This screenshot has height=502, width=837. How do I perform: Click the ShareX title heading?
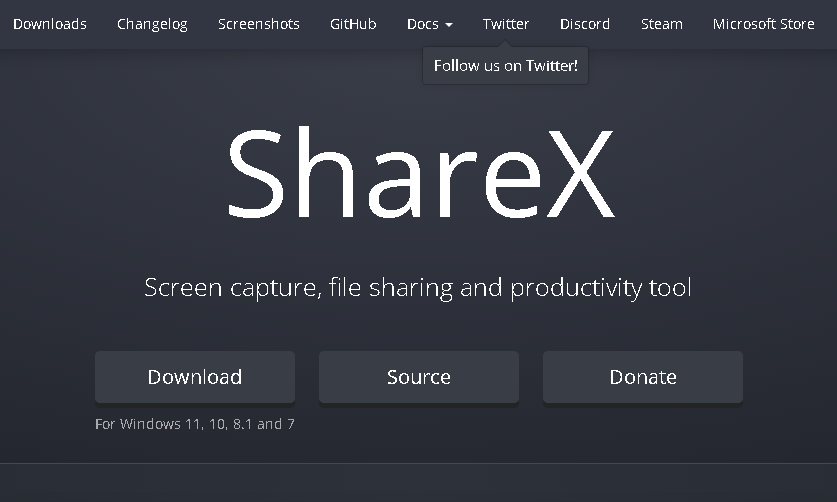(x=421, y=172)
